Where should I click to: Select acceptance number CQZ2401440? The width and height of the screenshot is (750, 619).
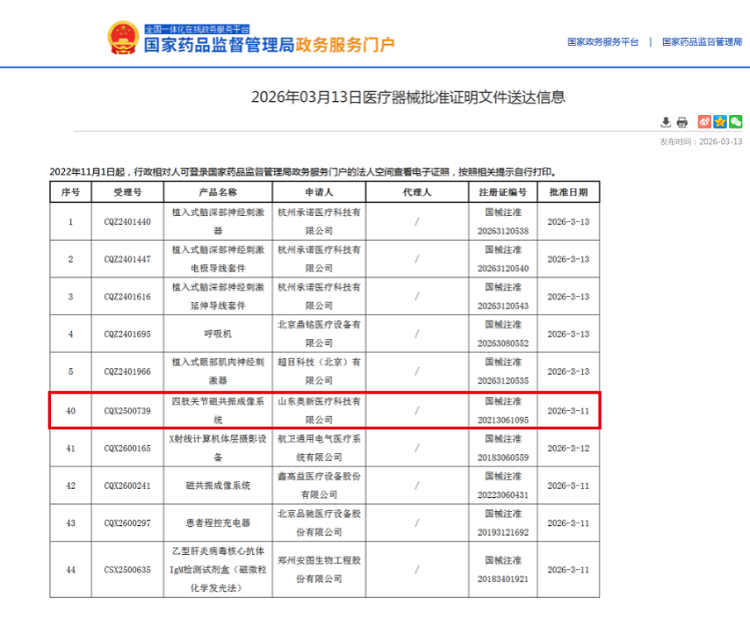click(x=128, y=221)
